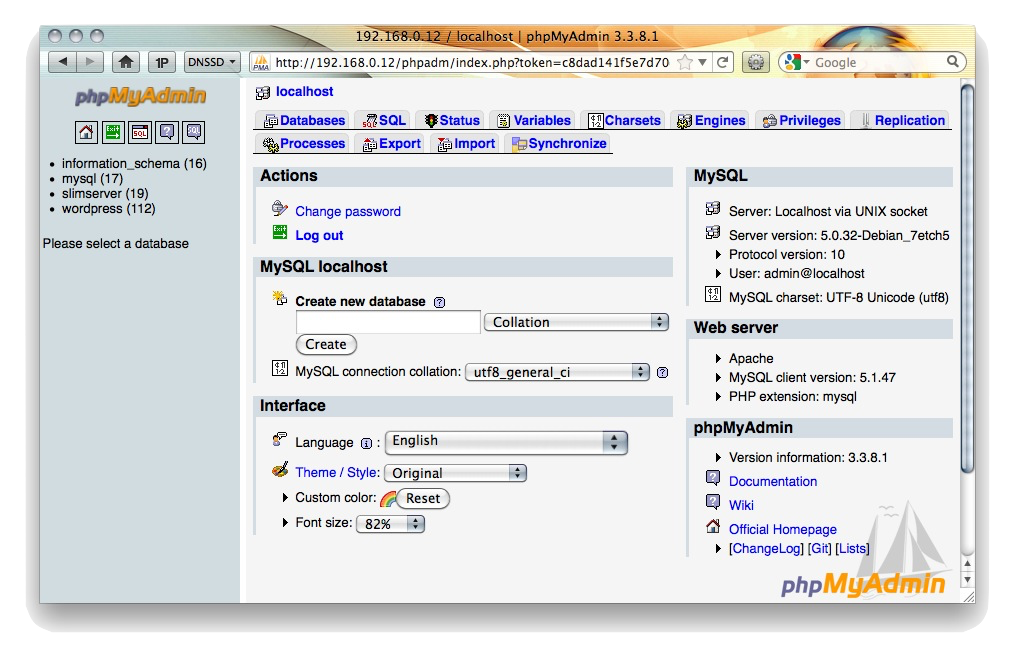
Task: Open the Export tab
Action: click(x=391, y=144)
